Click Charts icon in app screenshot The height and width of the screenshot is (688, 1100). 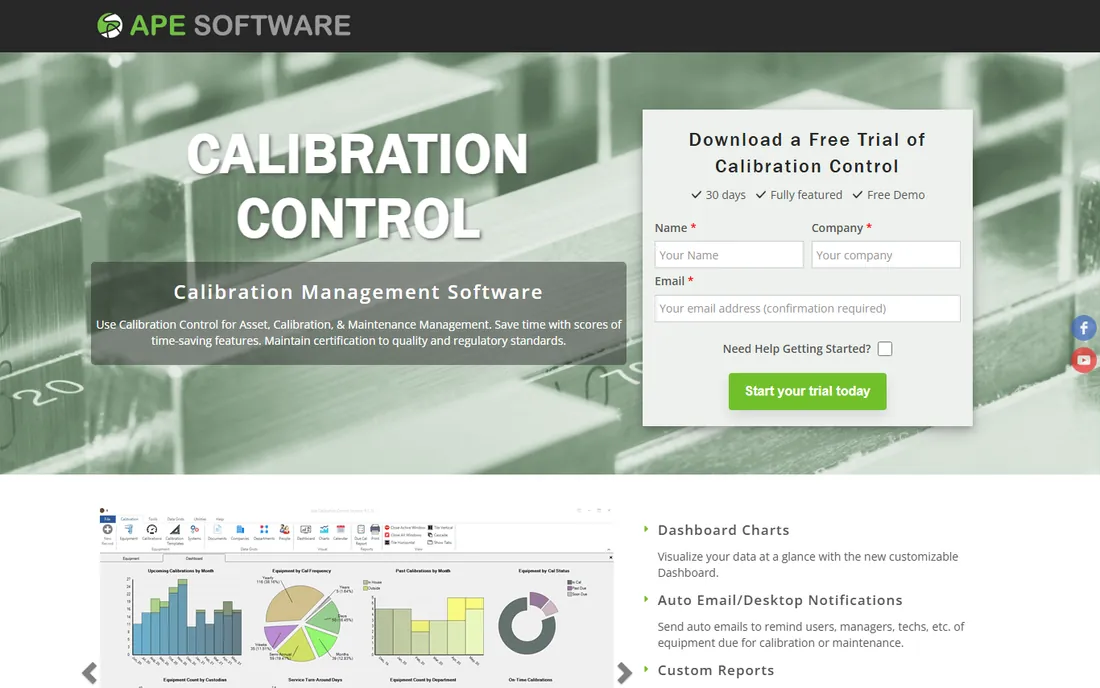click(324, 532)
